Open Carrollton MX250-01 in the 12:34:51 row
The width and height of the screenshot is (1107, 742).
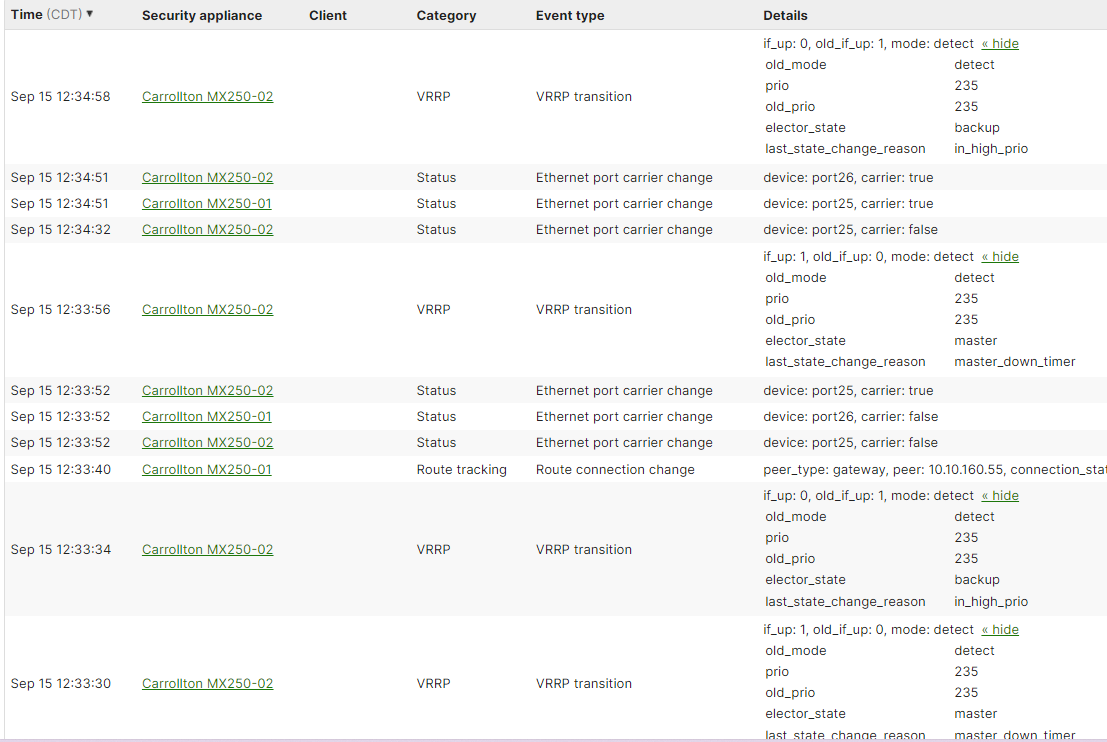(x=207, y=203)
